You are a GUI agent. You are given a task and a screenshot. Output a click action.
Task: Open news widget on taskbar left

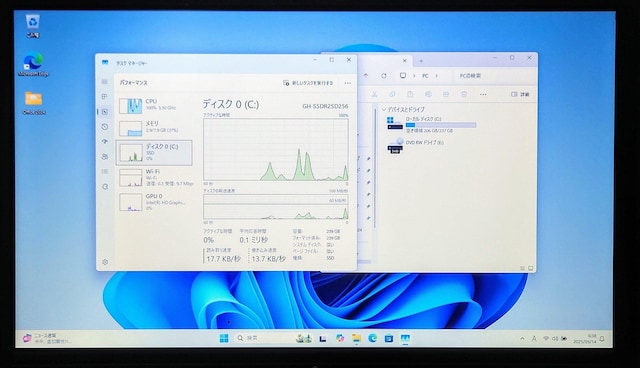48,338
